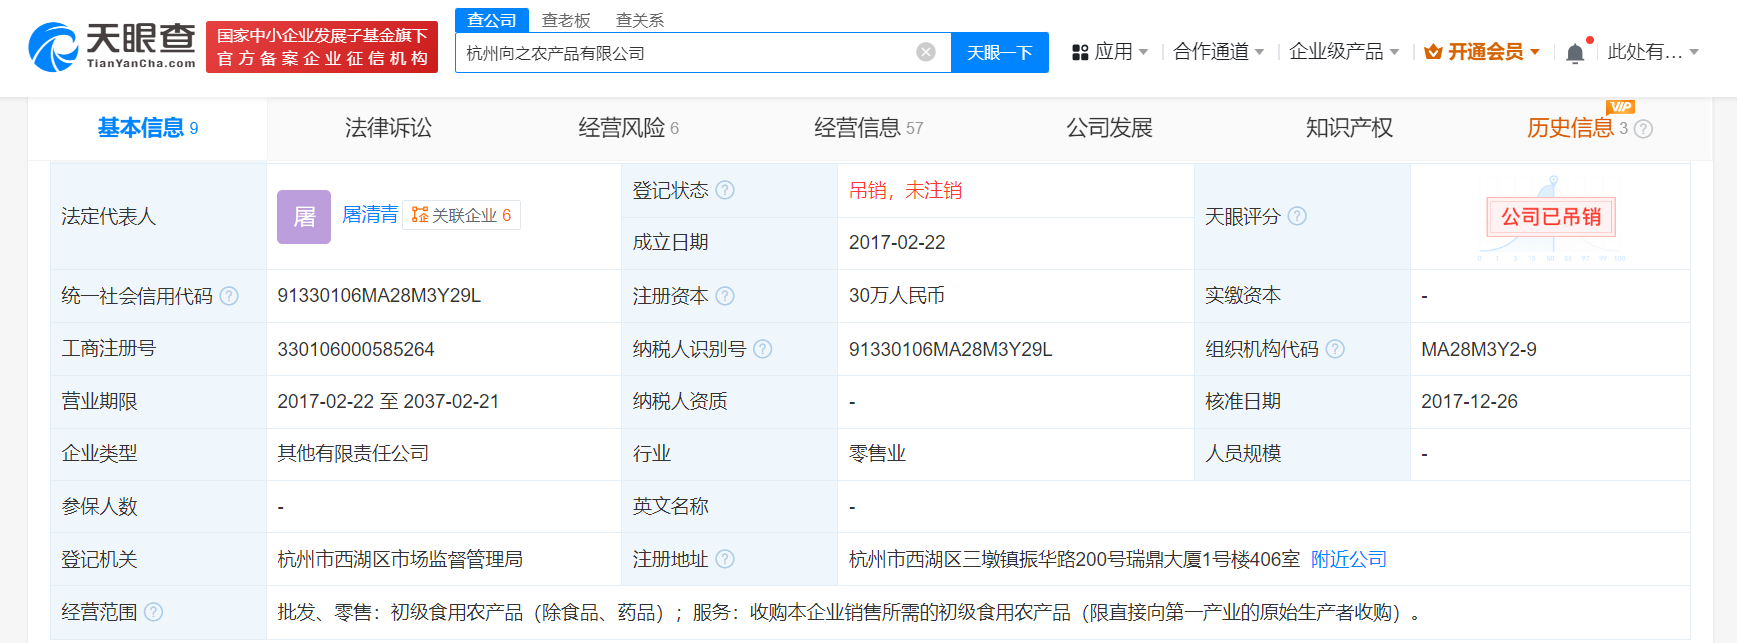Click the status text 吊销，未注销

905,190
